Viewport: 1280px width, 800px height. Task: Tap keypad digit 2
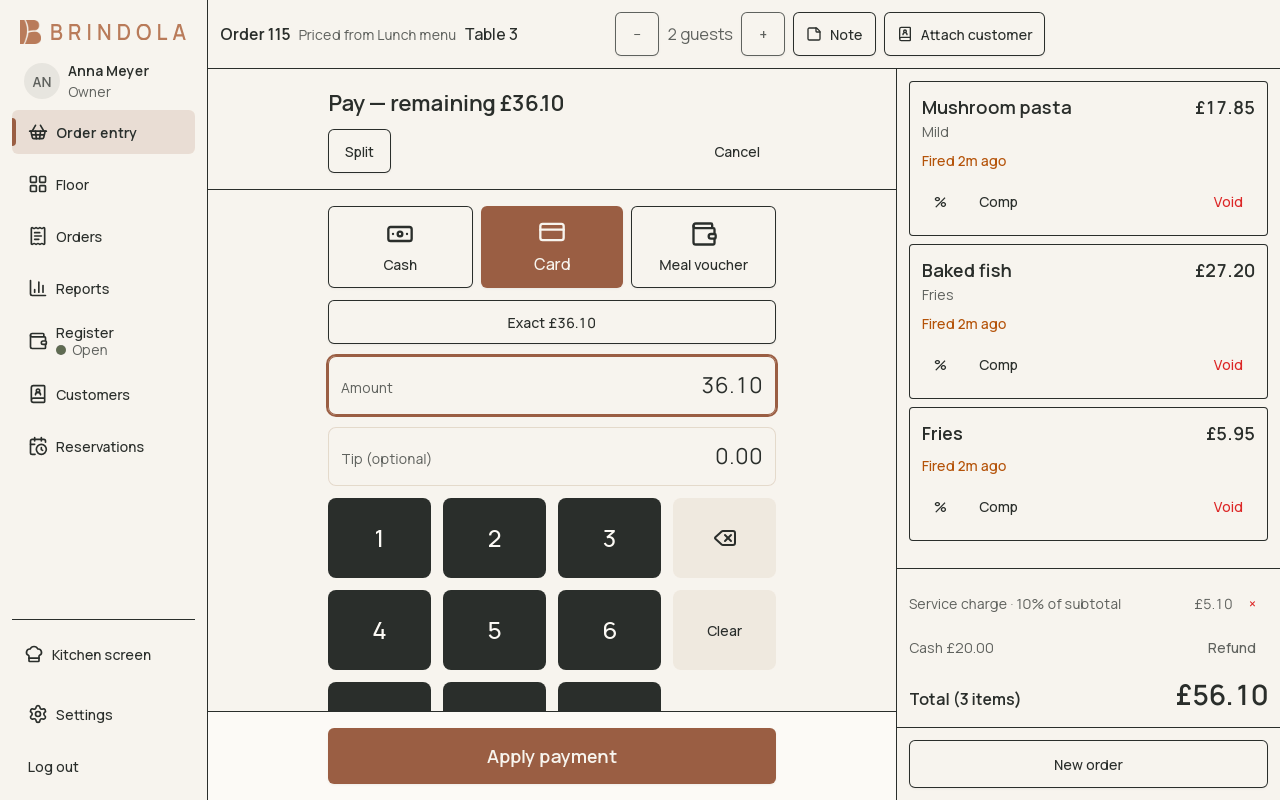[494, 538]
